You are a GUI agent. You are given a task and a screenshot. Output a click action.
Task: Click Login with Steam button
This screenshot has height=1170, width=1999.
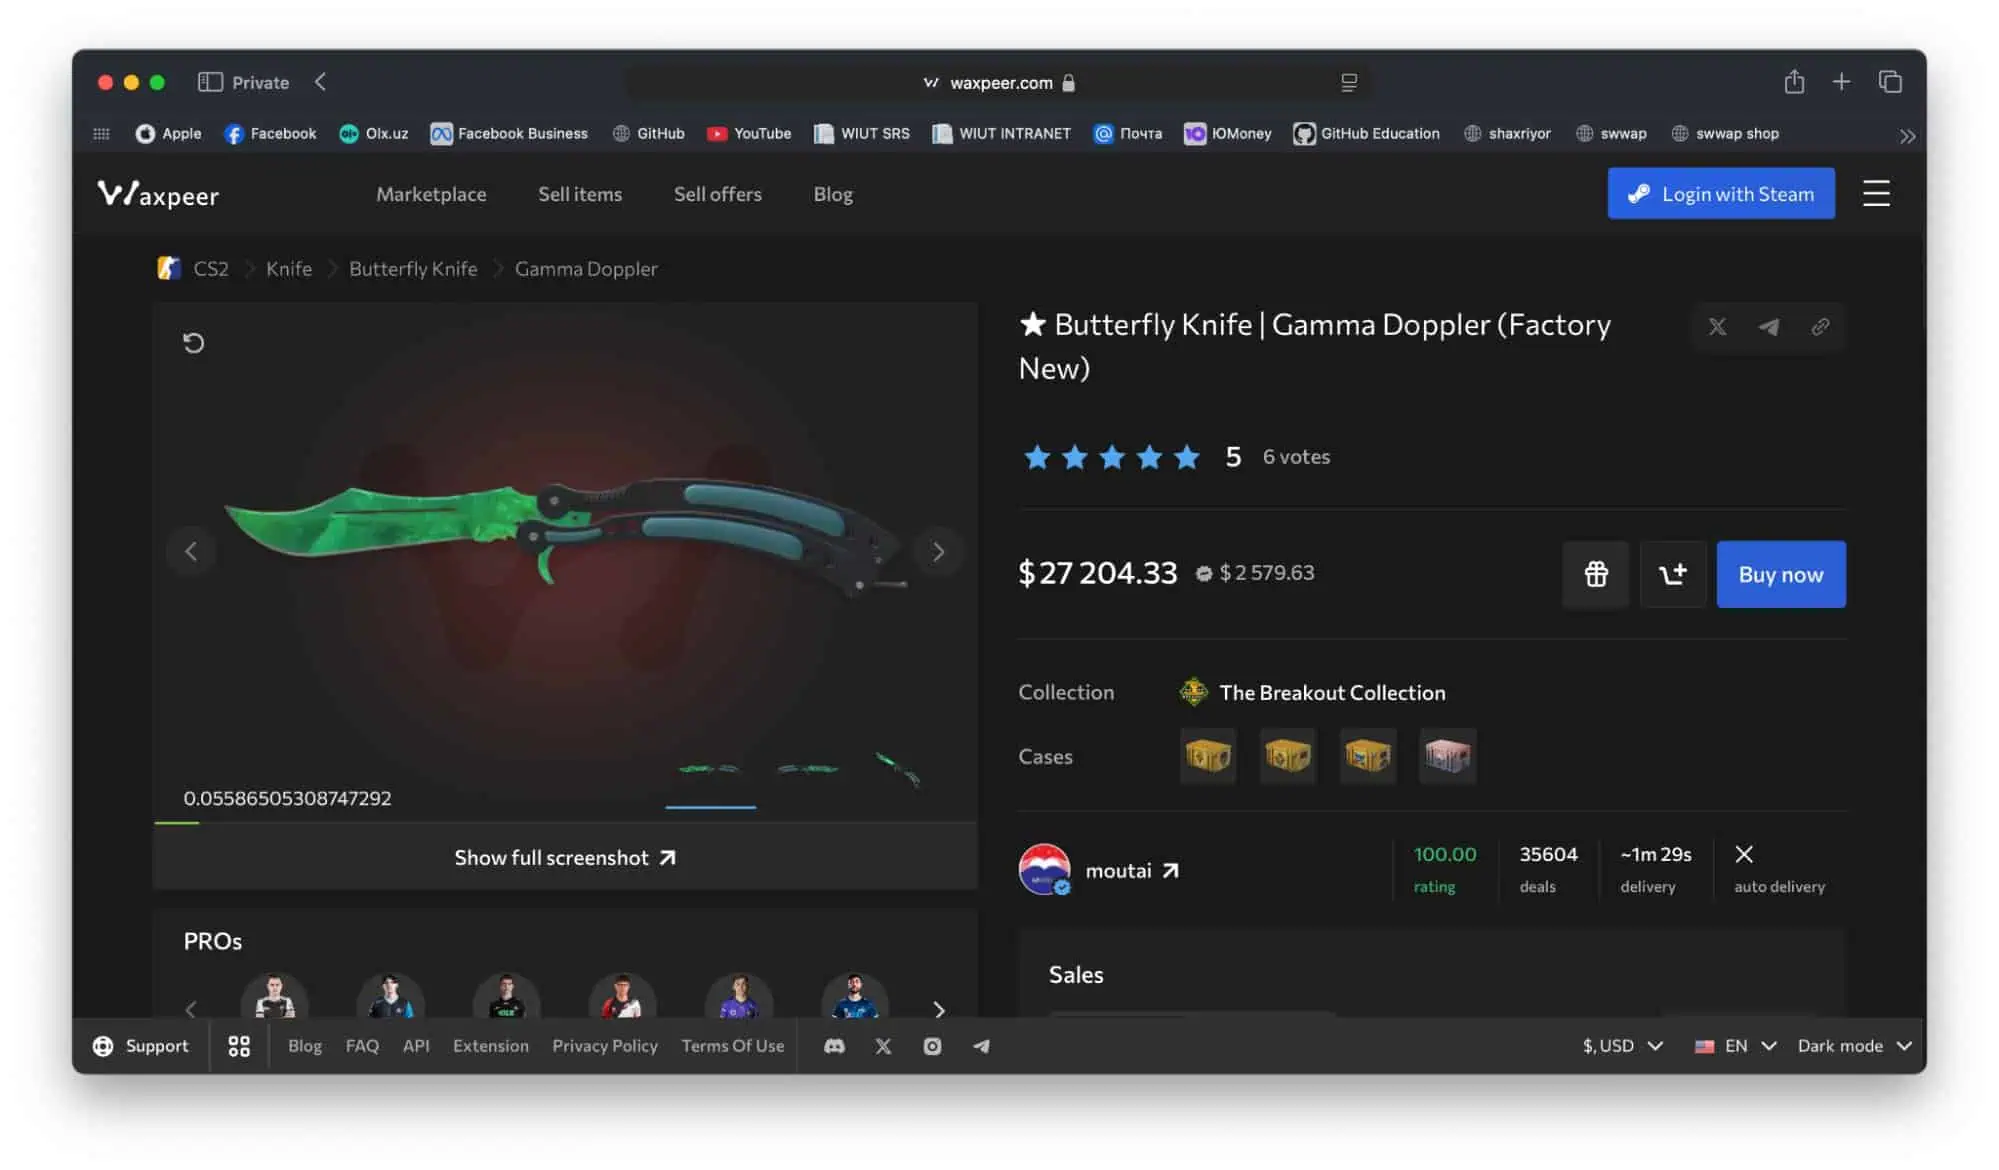click(1720, 194)
